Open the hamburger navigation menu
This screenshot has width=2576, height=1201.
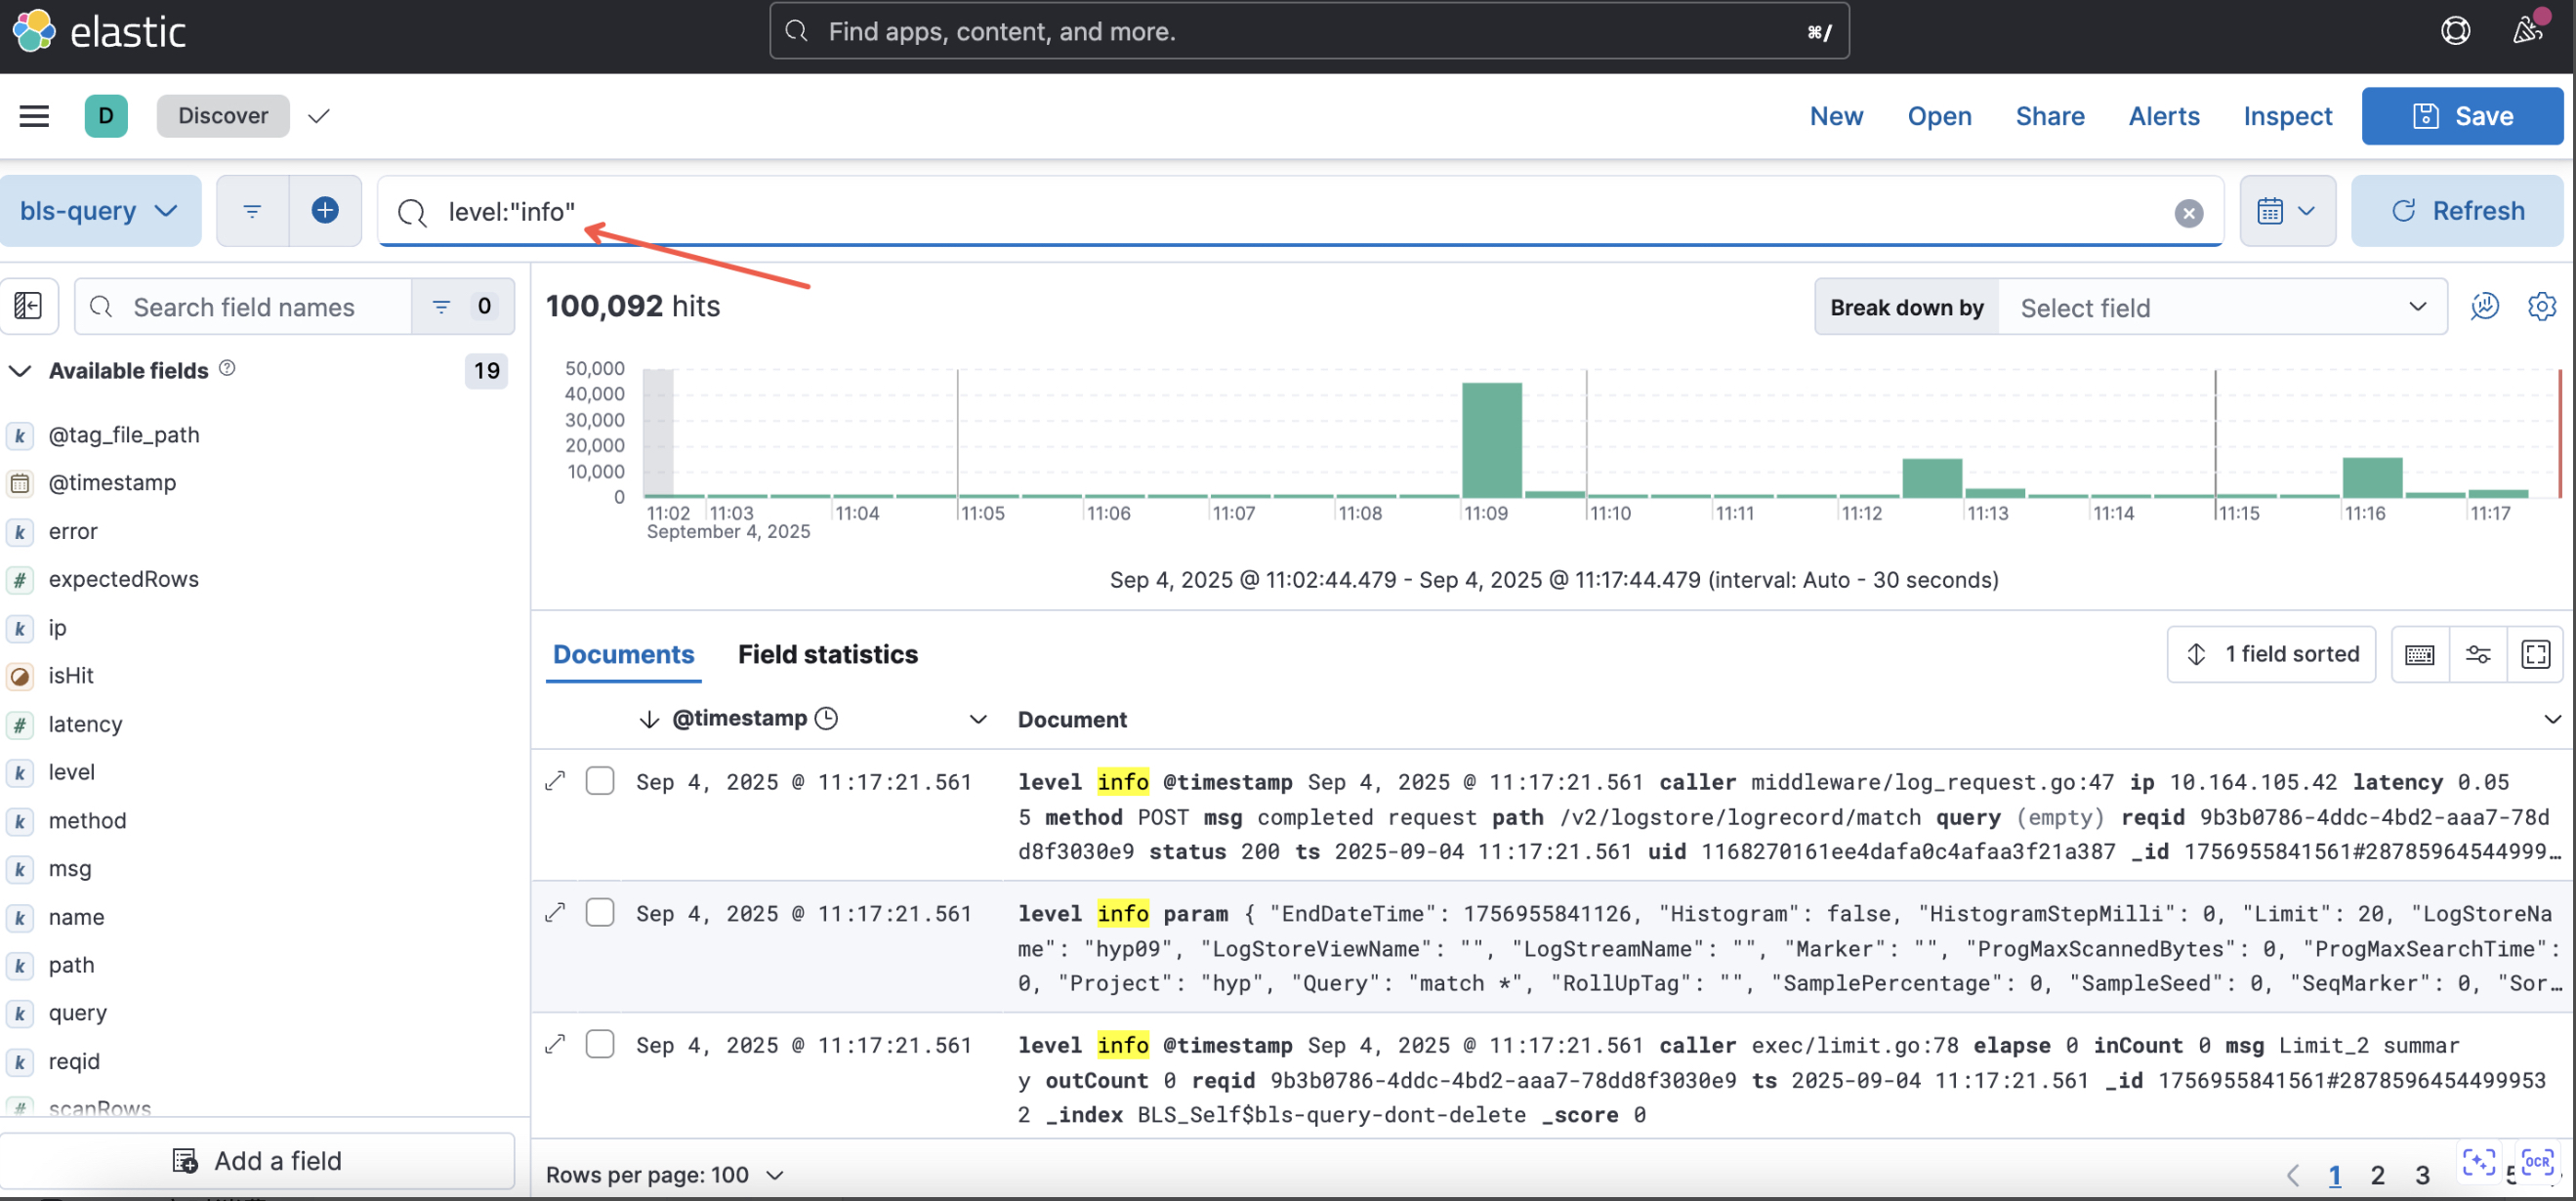tap(34, 116)
